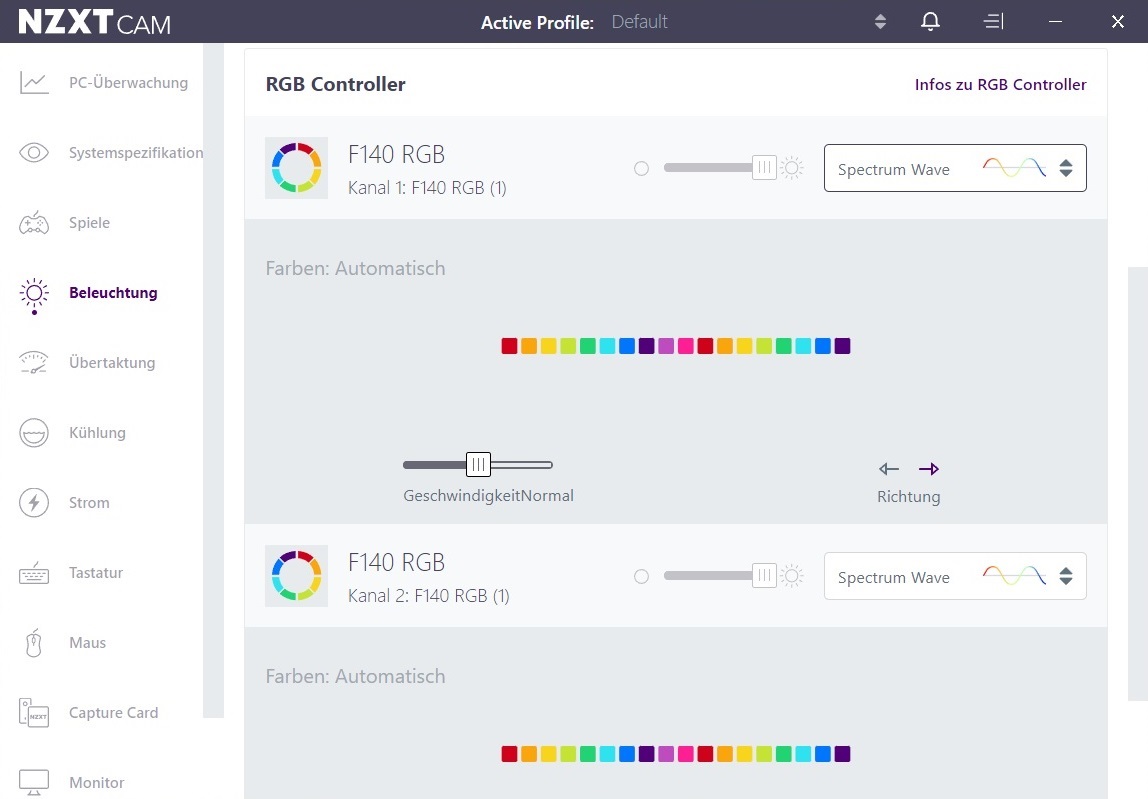Click the NZXT CAM logo

[94, 22]
